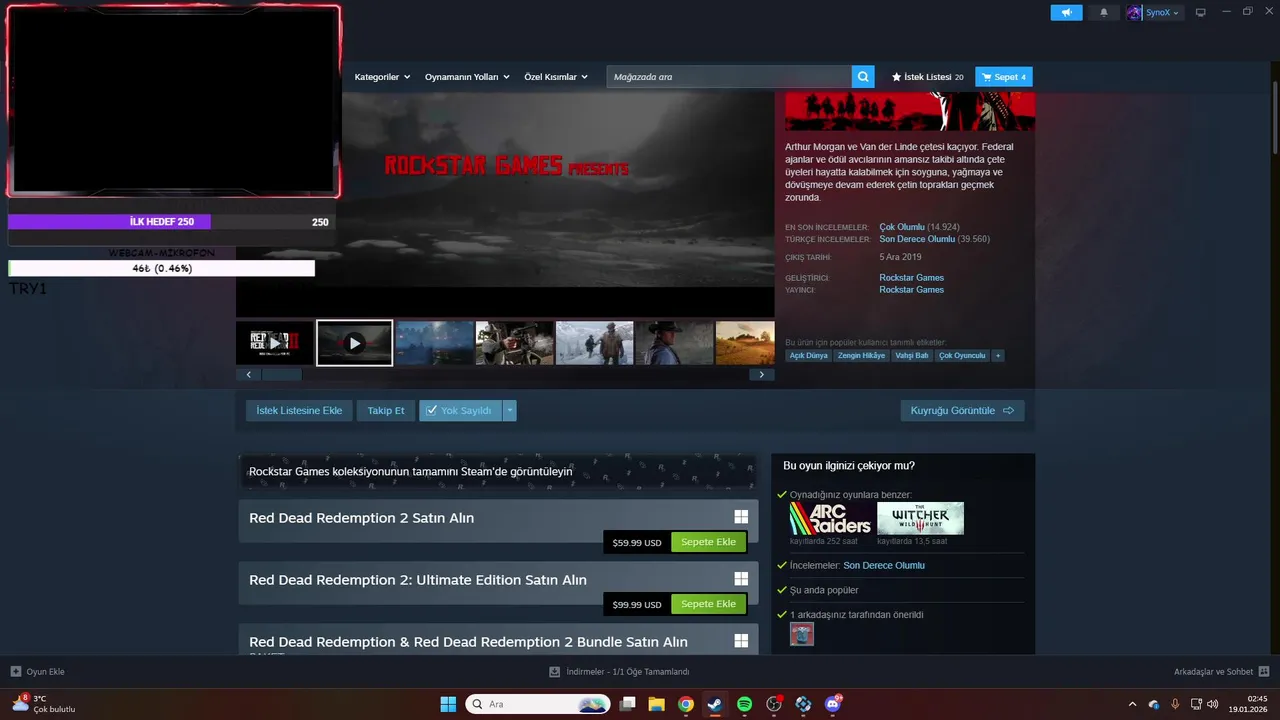Select the cowboy portrait screenshot thumbnail
The height and width of the screenshot is (720, 1280).
674,343
